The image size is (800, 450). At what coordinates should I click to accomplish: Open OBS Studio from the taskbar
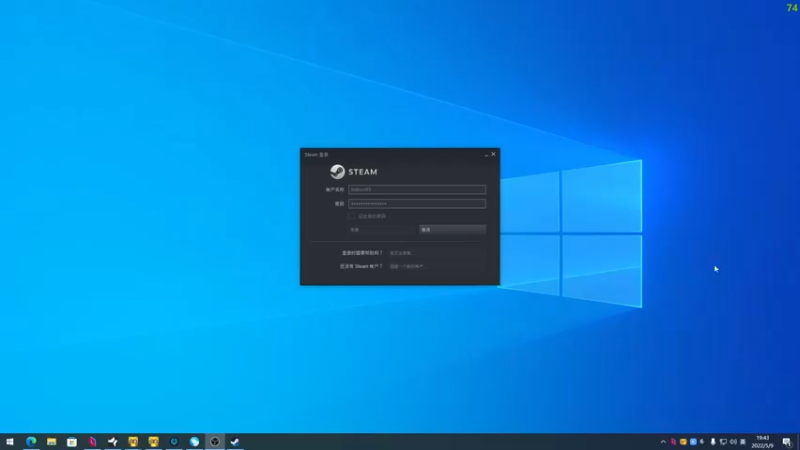tap(215, 442)
